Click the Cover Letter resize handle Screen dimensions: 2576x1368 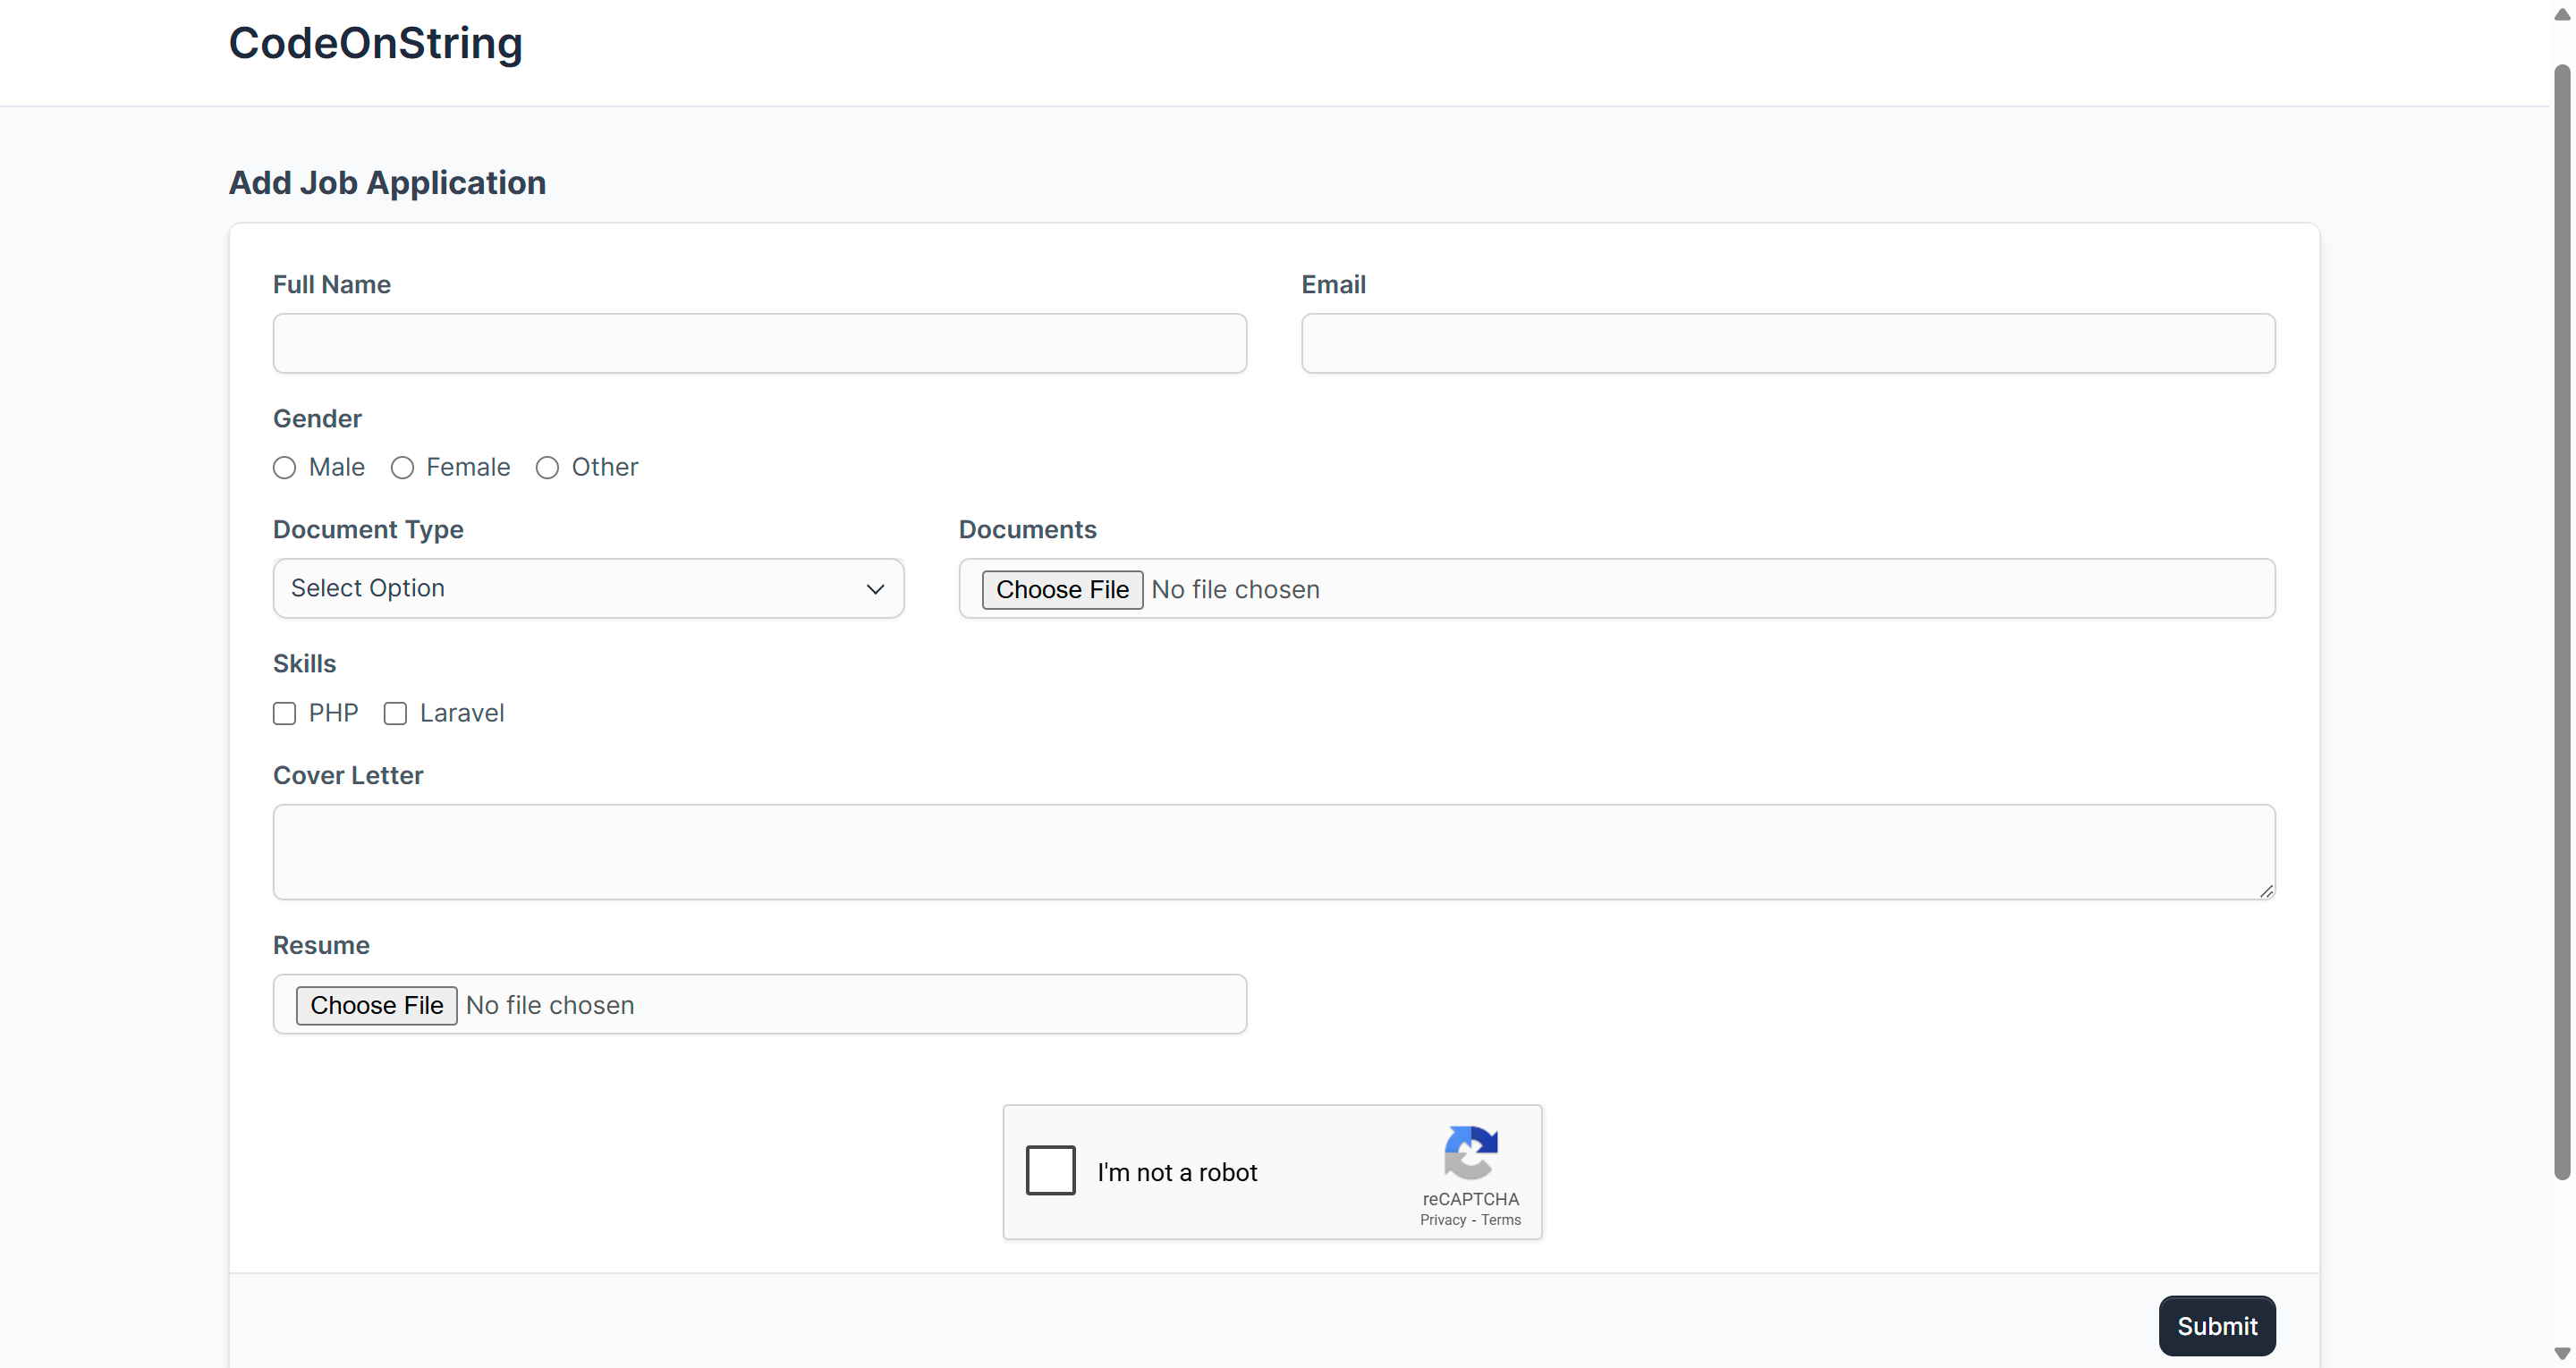tap(2266, 890)
